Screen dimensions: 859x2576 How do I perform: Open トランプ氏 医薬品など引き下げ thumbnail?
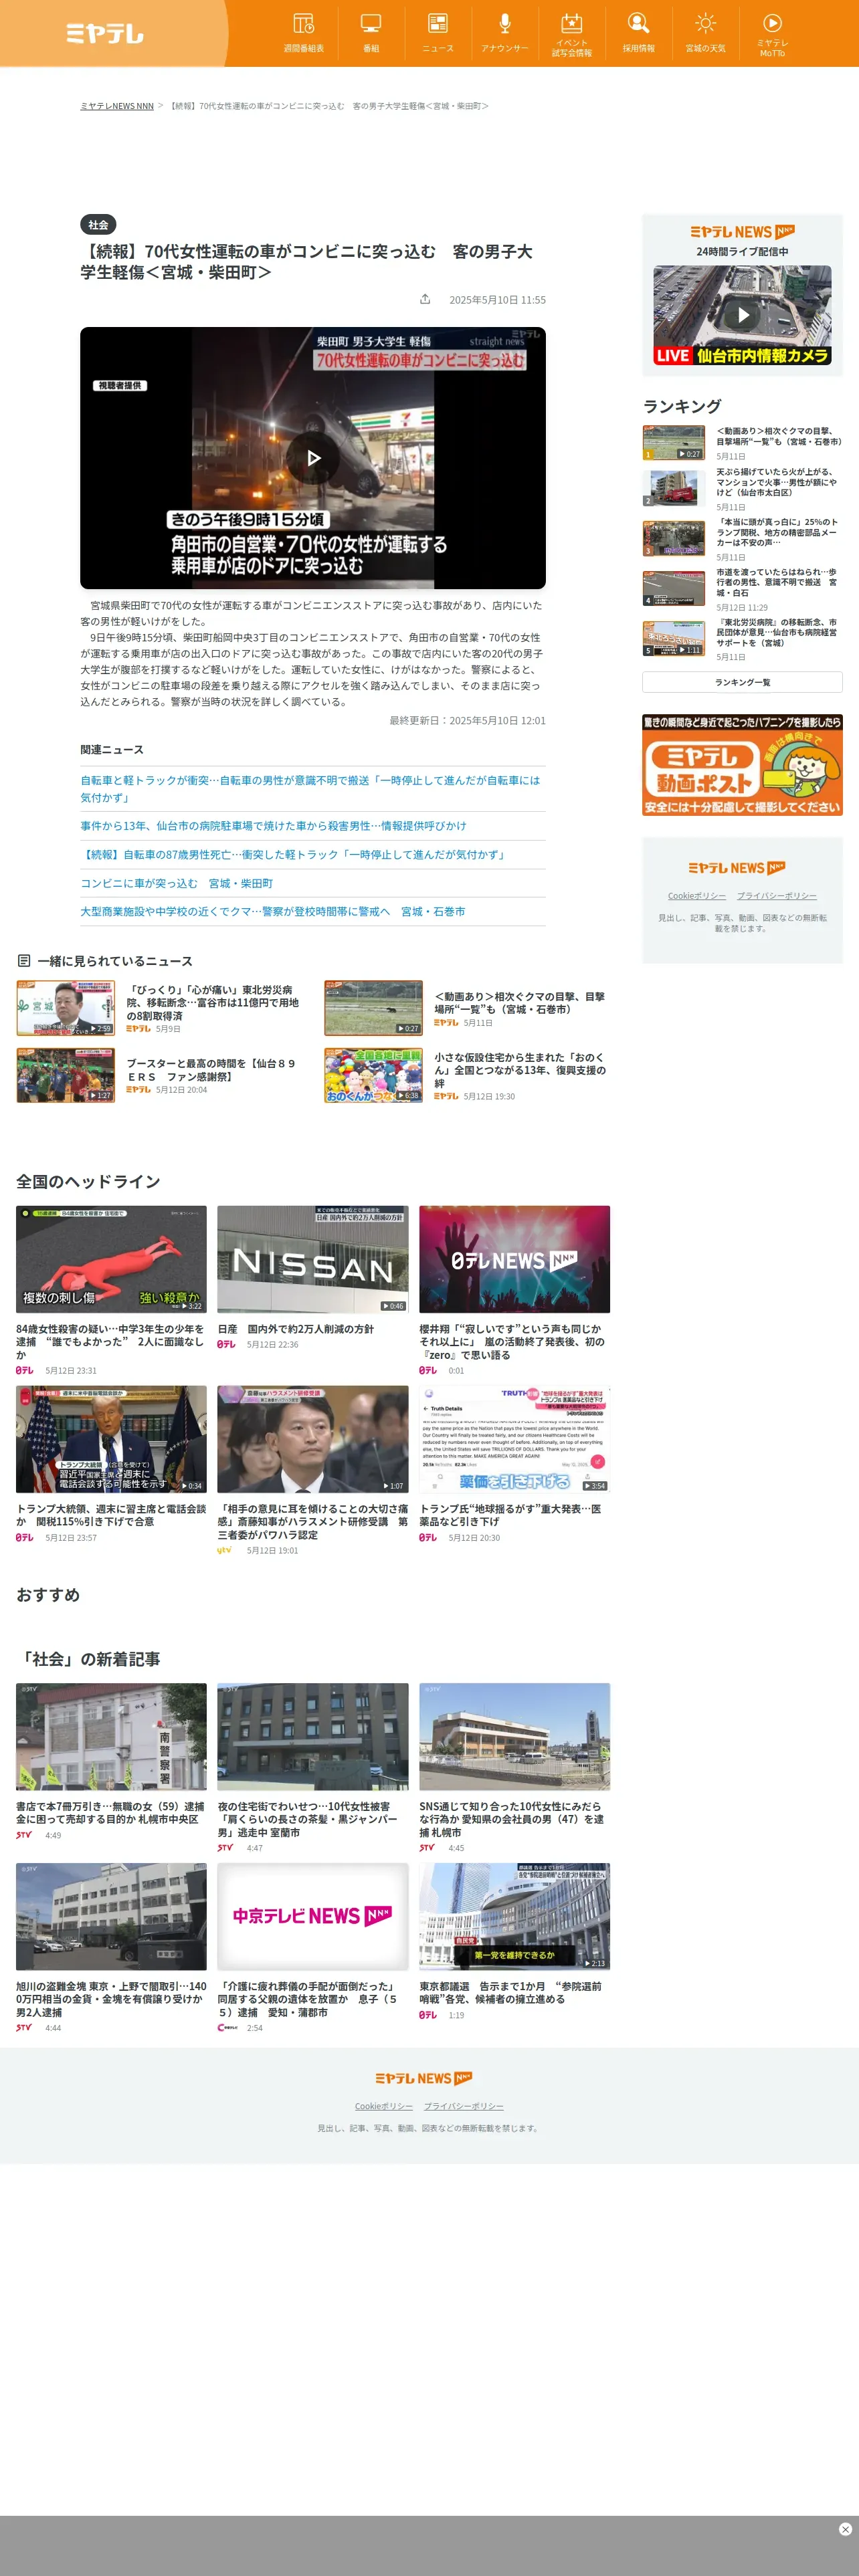[x=514, y=1439]
